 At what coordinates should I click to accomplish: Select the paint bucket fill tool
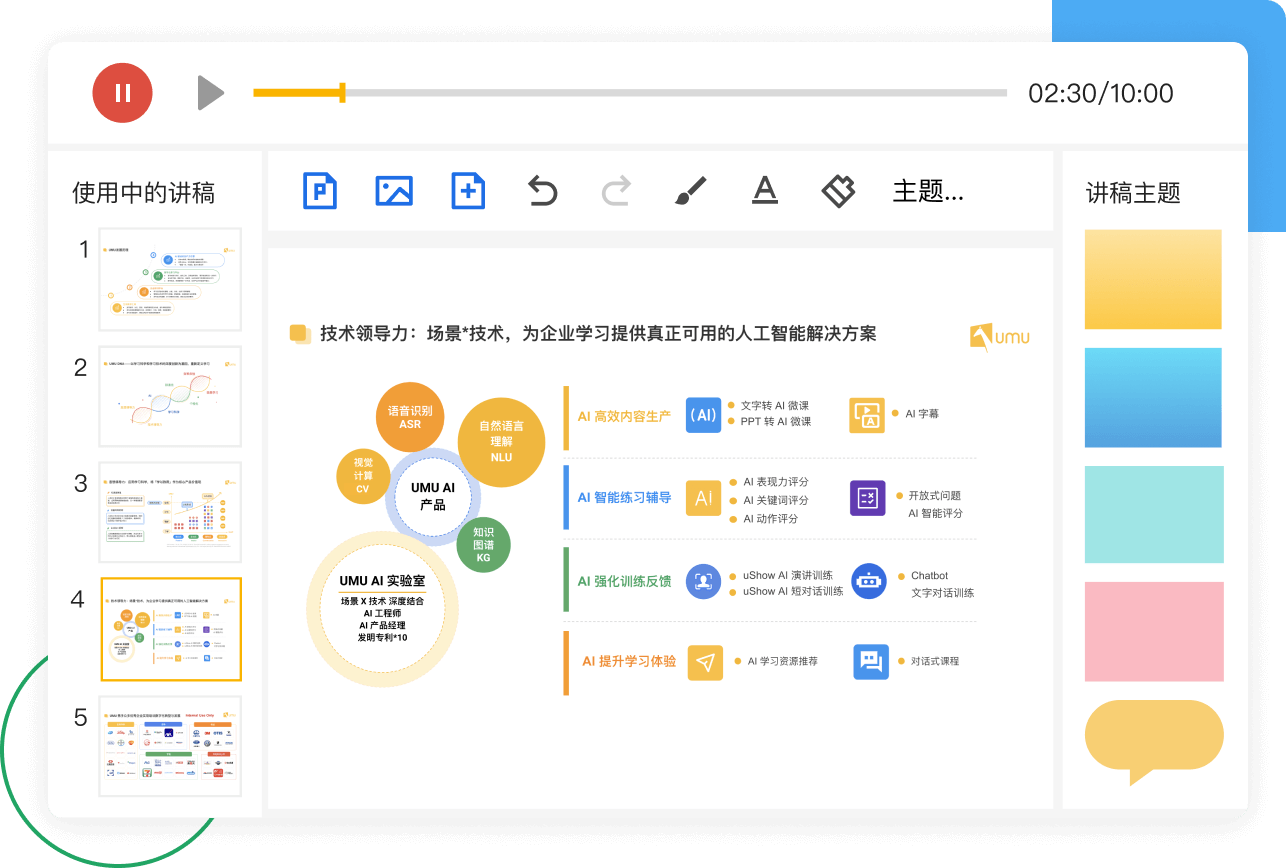pos(838,190)
